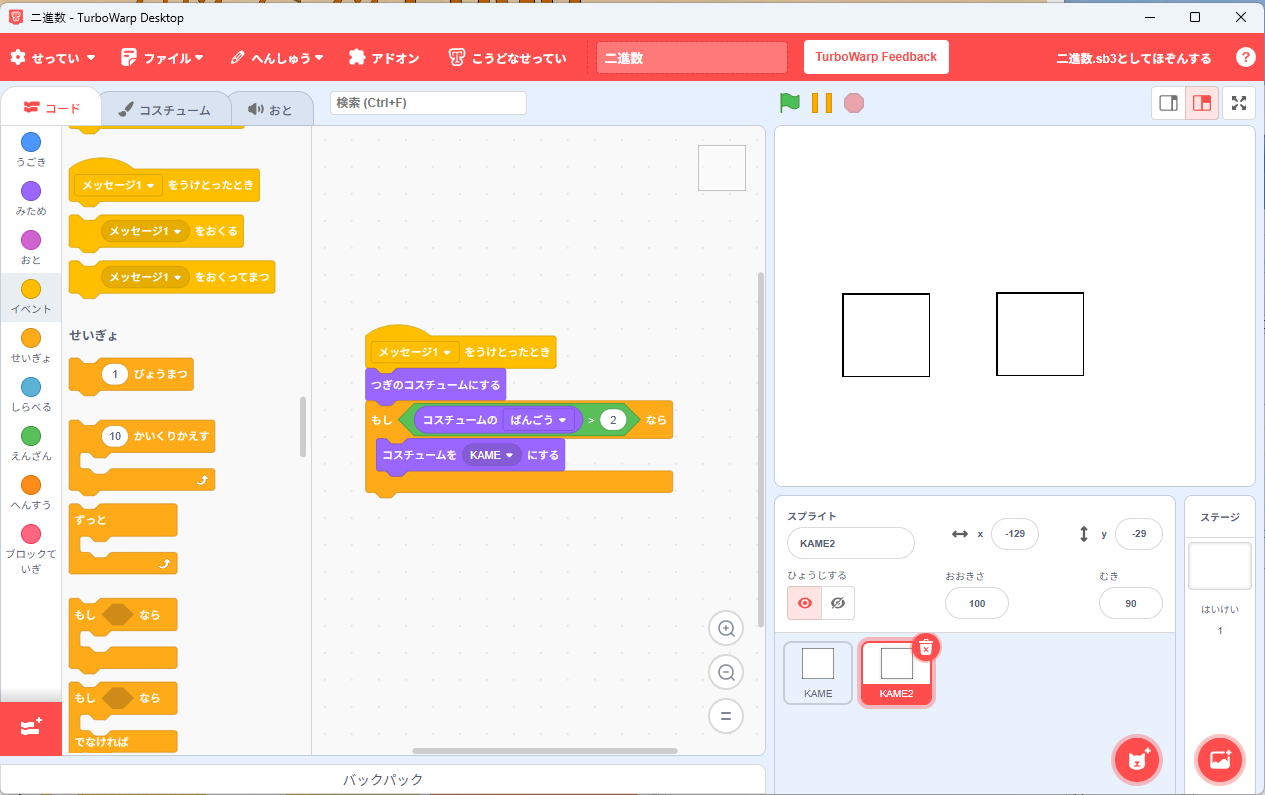Image resolution: width=1265 pixels, height=795 pixels.
Task: Switch to large stage layout
Action: (1202, 103)
